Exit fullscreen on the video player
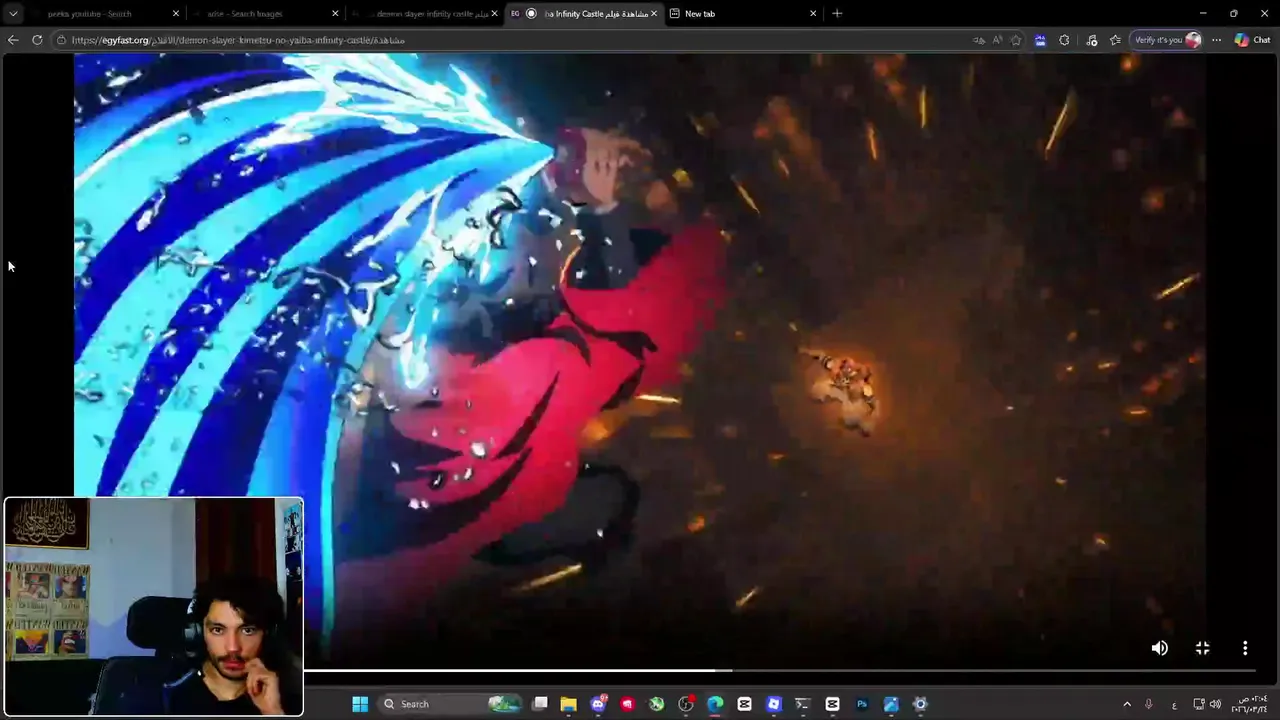The height and width of the screenshot is (720, 1280). pos(1202,648)
